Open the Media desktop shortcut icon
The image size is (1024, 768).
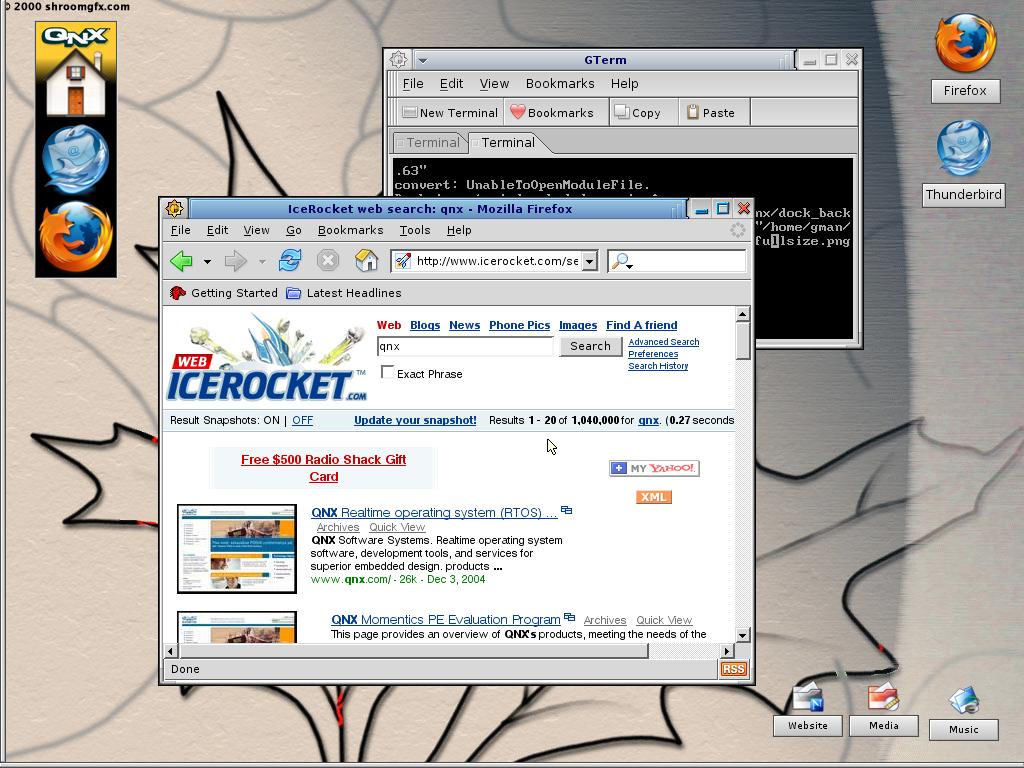[884, 697]
